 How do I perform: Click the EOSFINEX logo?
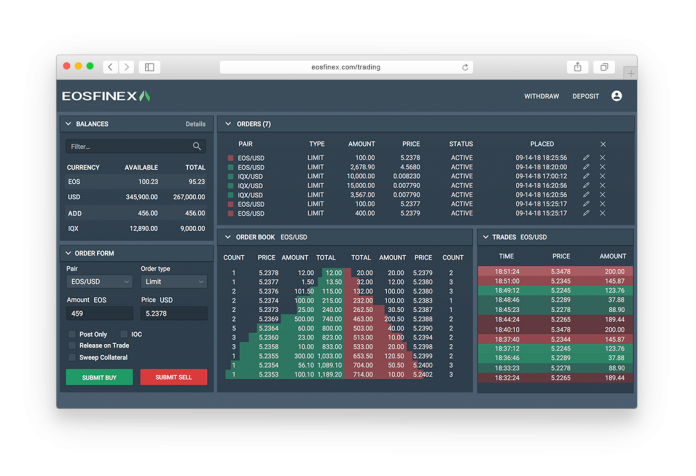pos(106,96)
